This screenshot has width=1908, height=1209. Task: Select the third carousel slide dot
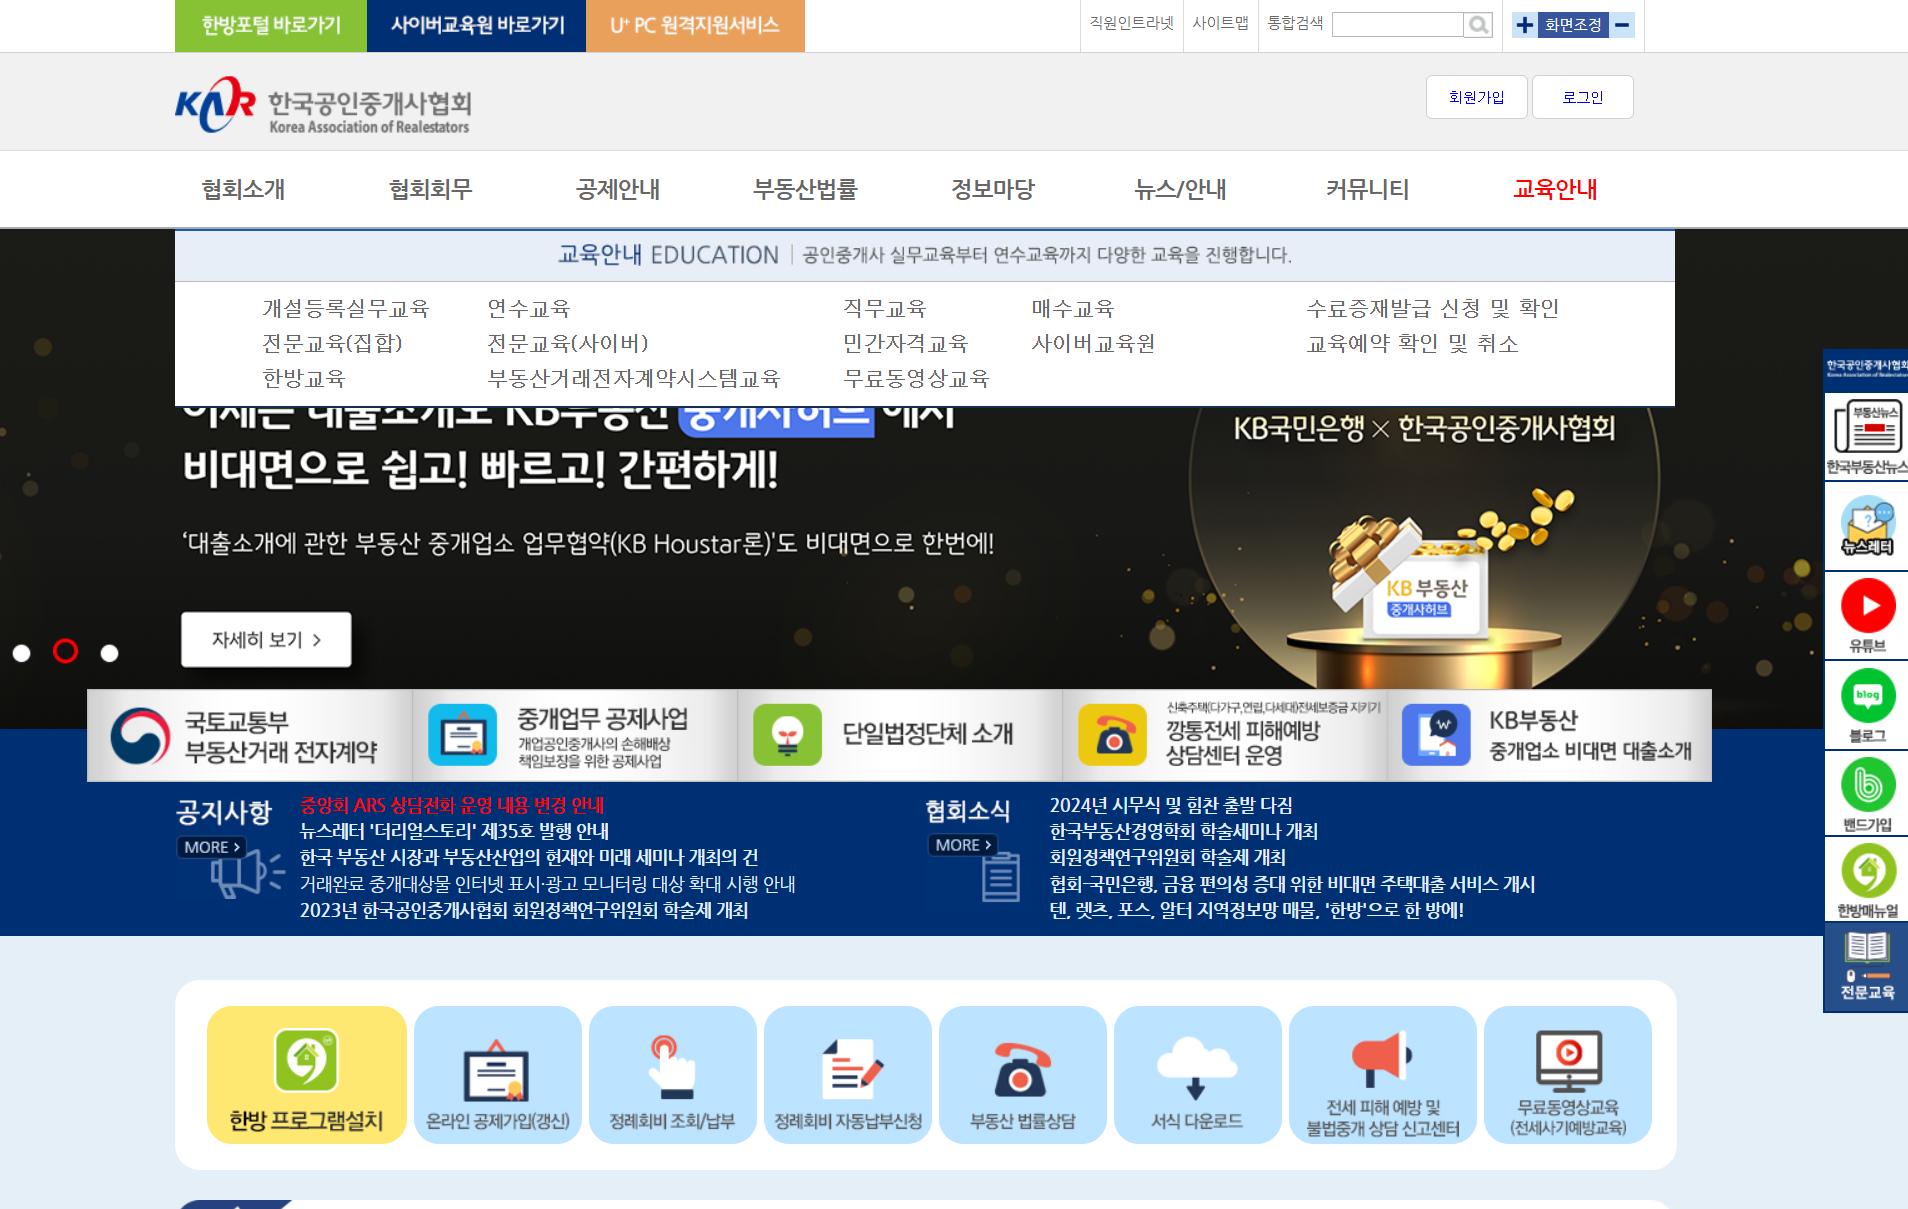(109, 653)
